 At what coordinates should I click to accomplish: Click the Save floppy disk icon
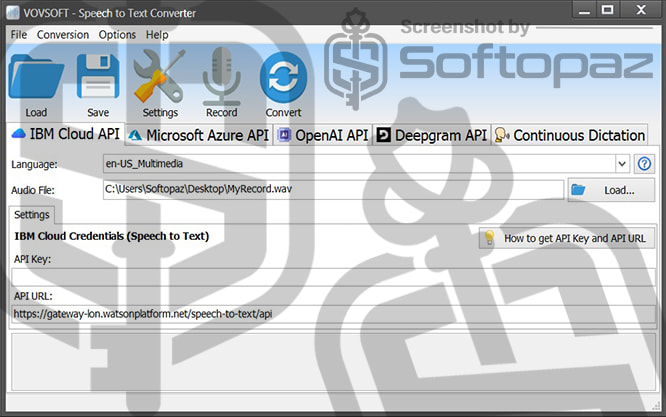click(x=98, y=76)
